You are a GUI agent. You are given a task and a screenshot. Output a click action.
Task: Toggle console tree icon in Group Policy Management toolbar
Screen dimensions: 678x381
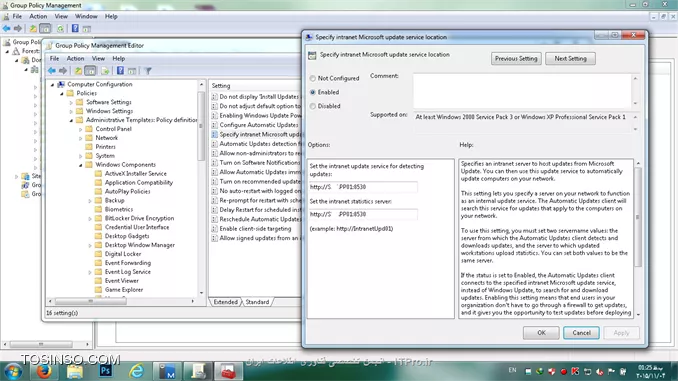point(45,29)
